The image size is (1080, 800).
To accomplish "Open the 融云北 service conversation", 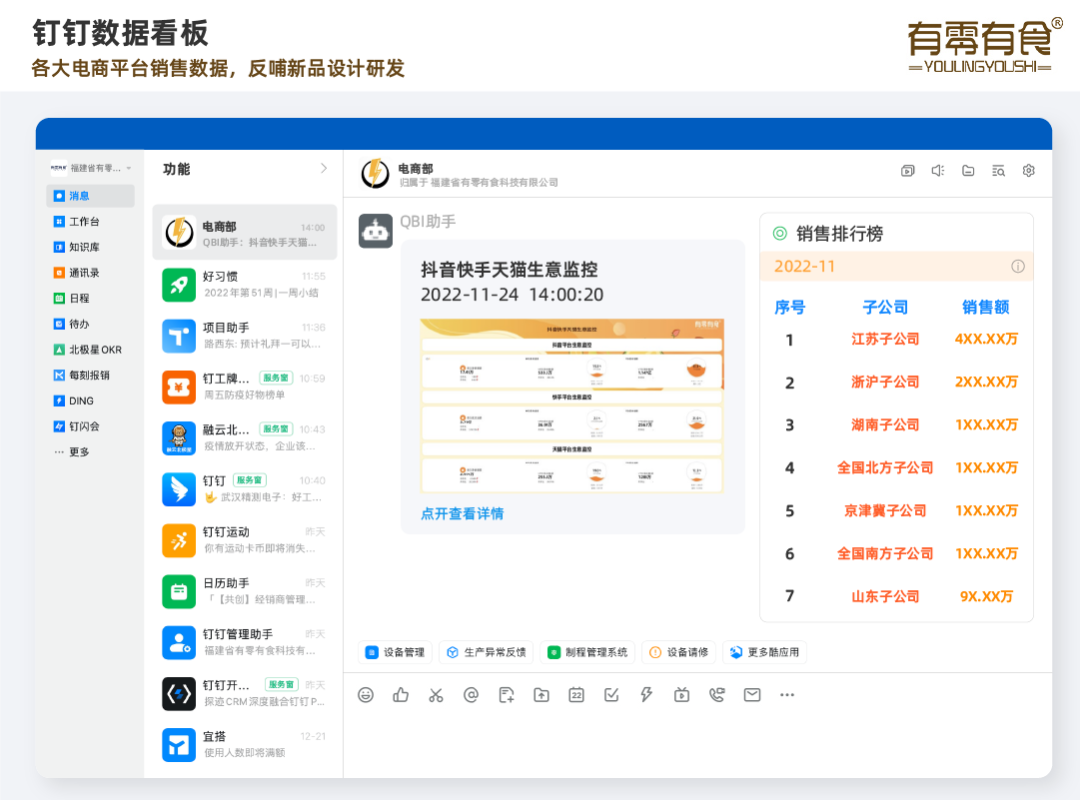I will tap(245, 437).
